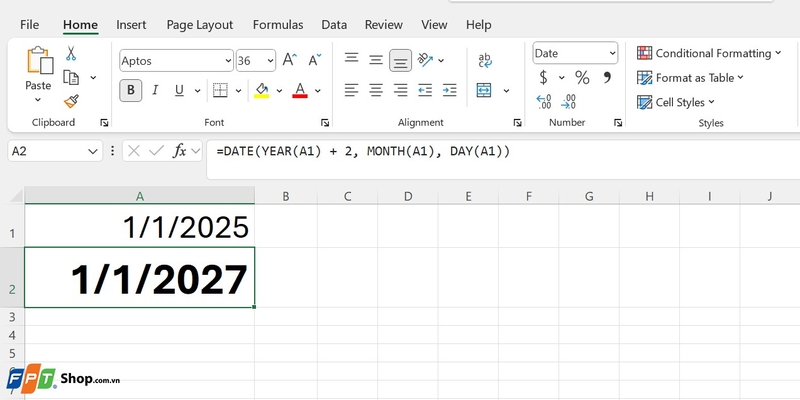Open Alignment settings dialog launcher

coord(517,122)
